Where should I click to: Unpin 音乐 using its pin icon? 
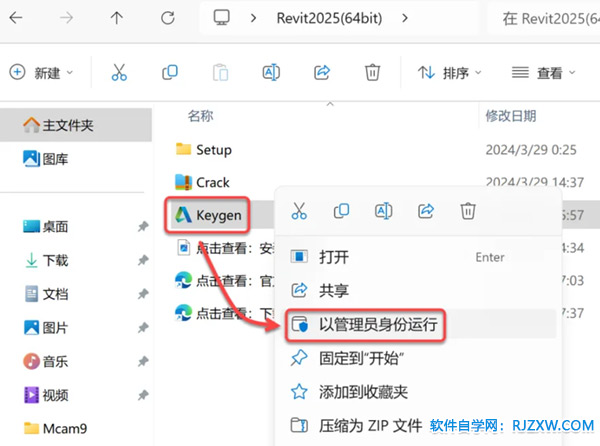tap(143, 361)
